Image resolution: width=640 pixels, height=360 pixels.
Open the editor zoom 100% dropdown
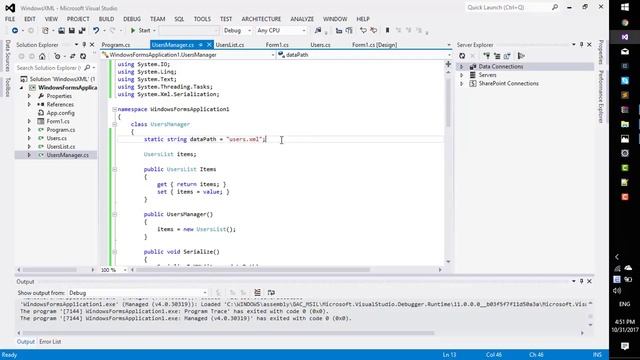coord(114,270)
